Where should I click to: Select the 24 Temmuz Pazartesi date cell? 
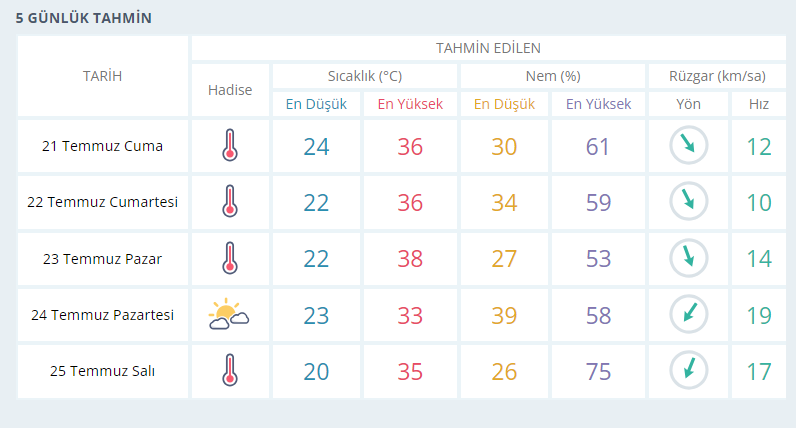(103, 315)
